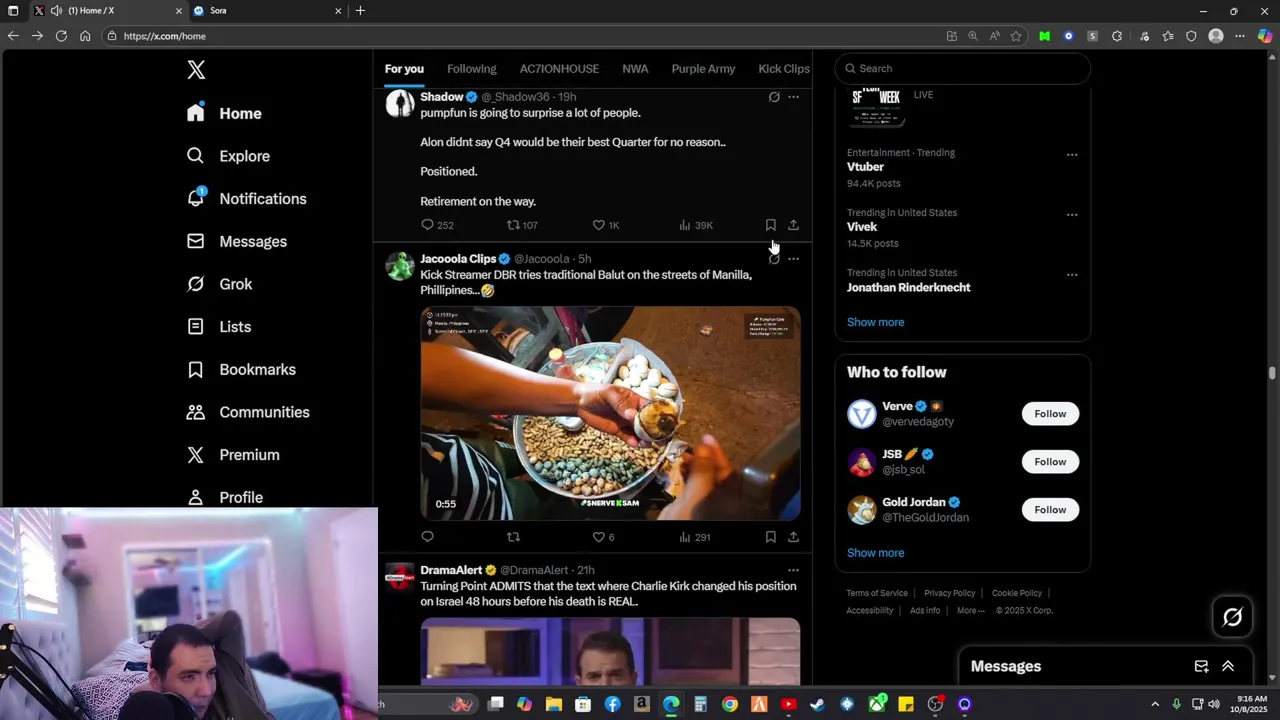This screenshot has width=1280, height=720.
Task: Focus the X Search field
Action: point(962,68)
